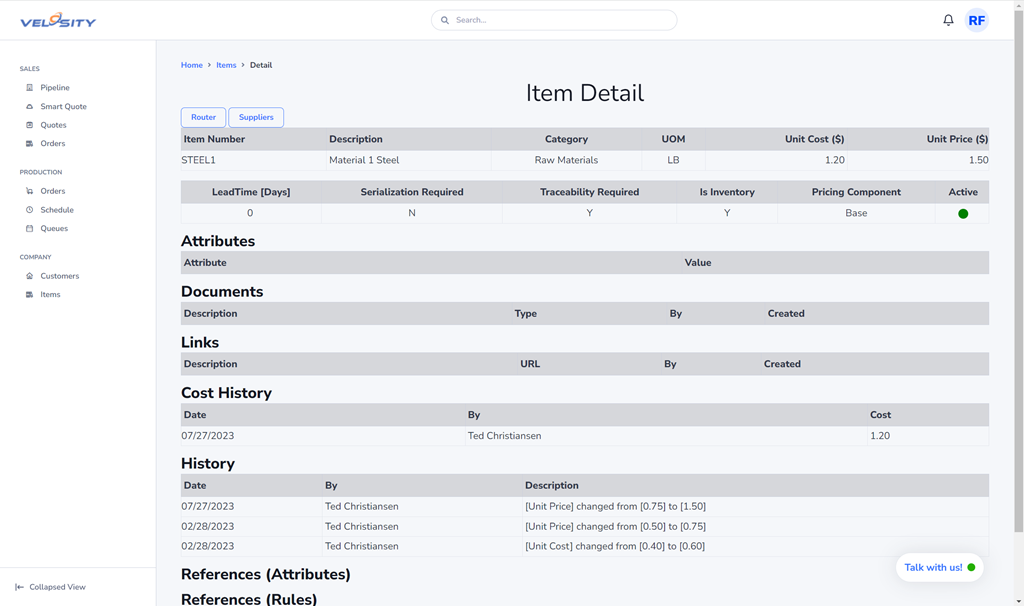Switch to the Suppliers tab

click(x=256, y=118)
